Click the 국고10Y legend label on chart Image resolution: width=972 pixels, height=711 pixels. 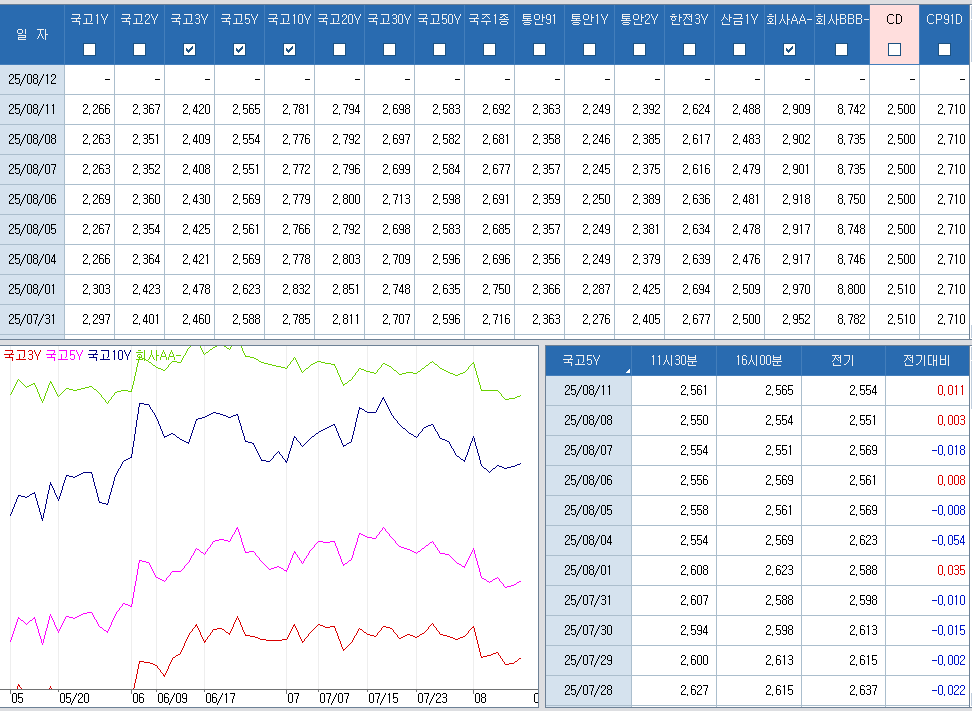point(109,354)
